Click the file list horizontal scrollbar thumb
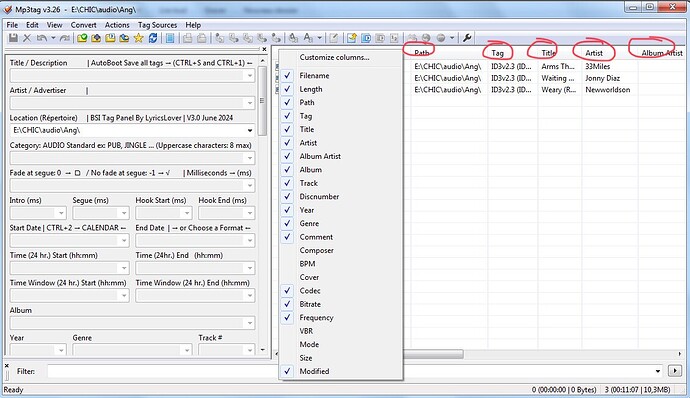The image size is (690, 398). tap(433, 354)
